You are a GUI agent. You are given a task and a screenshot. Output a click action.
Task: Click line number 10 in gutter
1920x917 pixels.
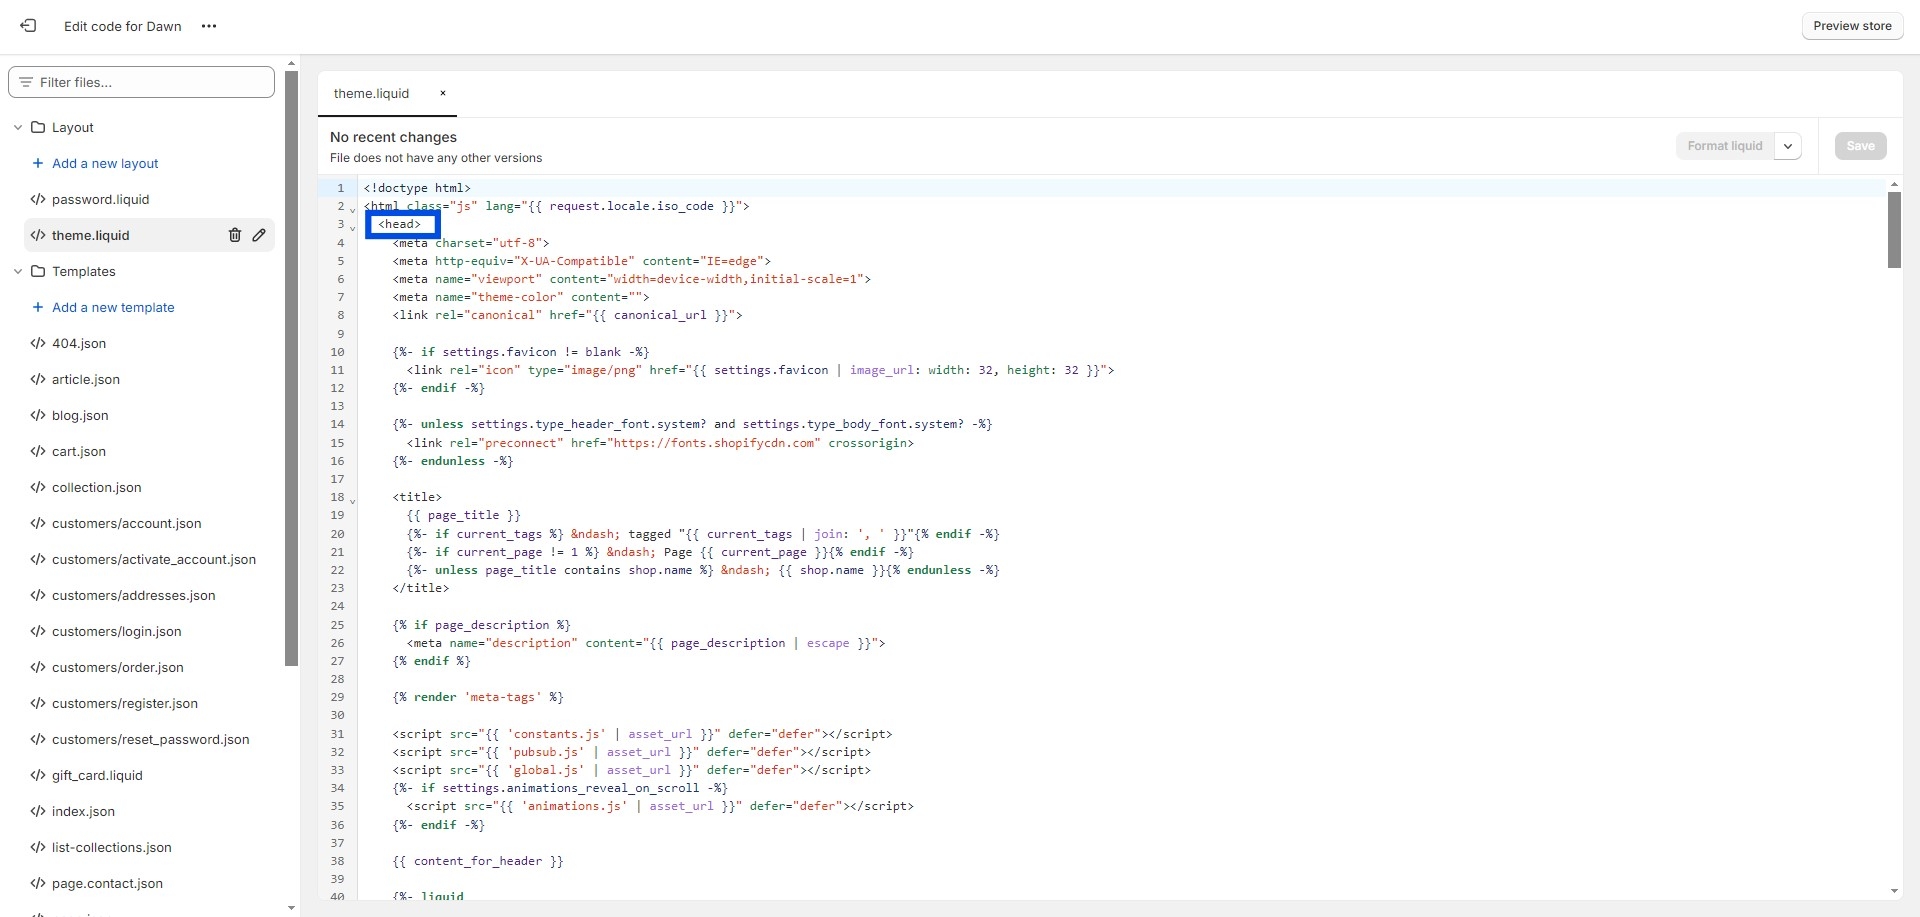tap(337, 352)
